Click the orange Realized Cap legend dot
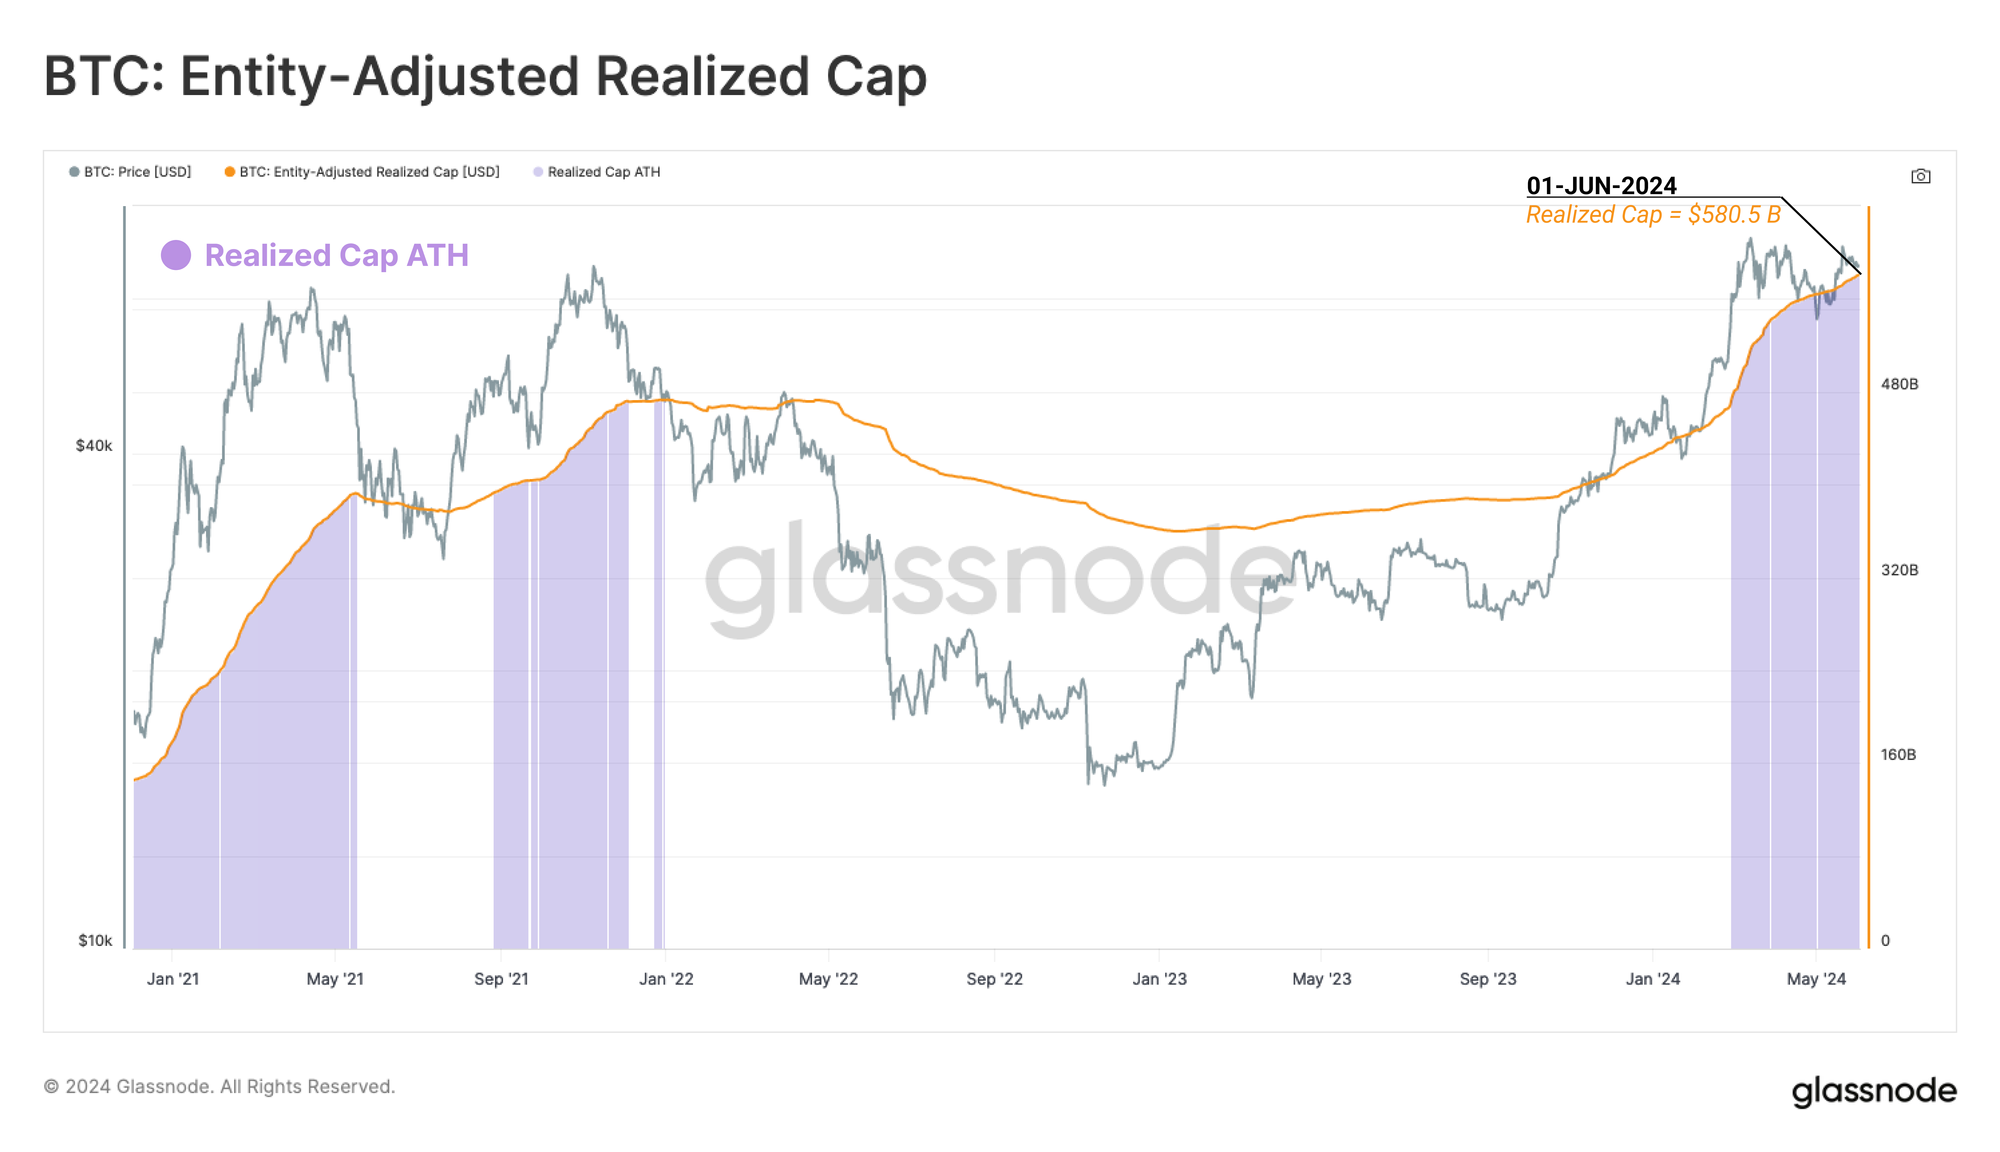 click(230, 172)
